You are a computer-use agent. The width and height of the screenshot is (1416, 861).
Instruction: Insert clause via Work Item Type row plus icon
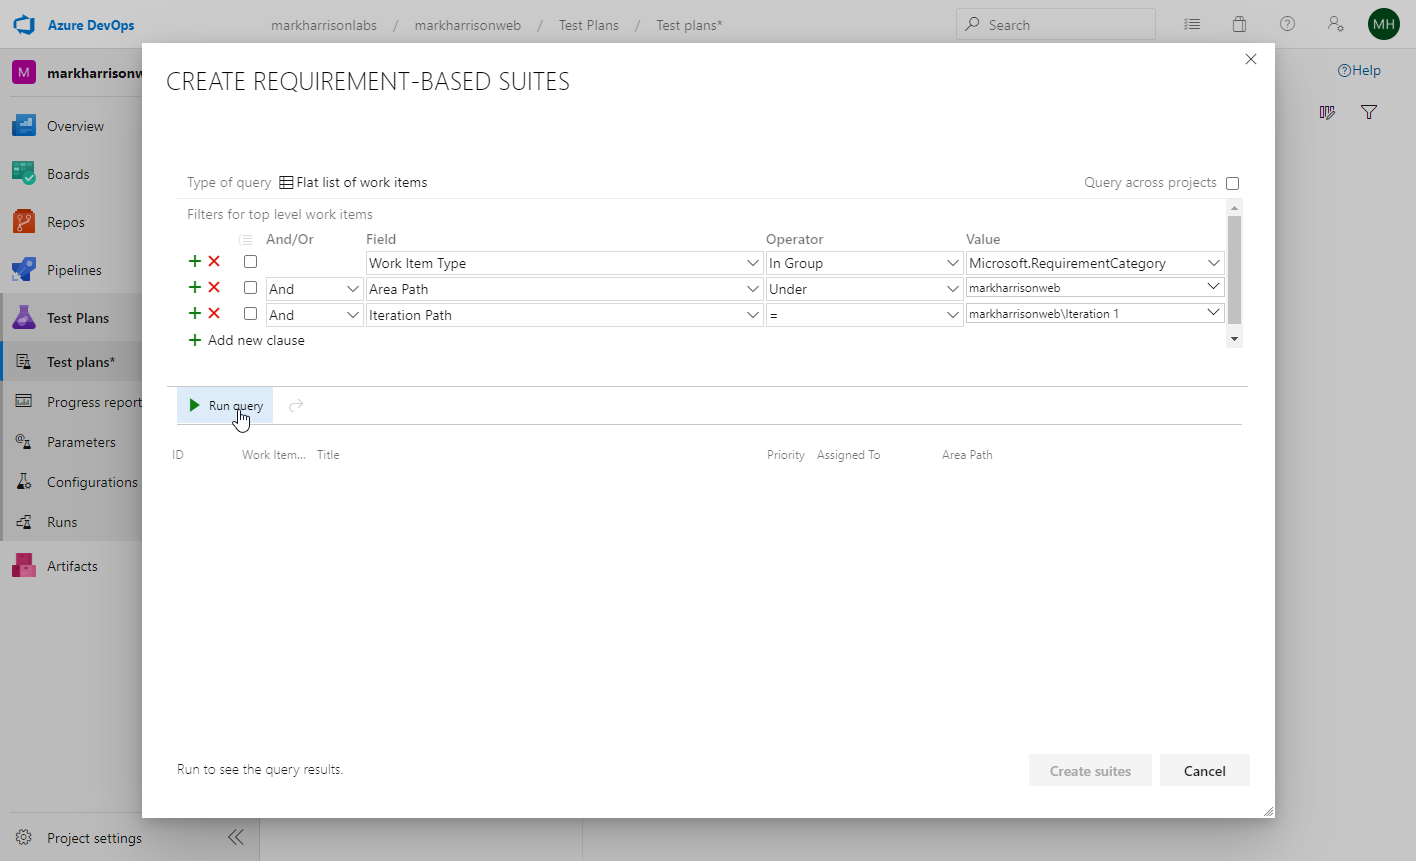(195, 262)
